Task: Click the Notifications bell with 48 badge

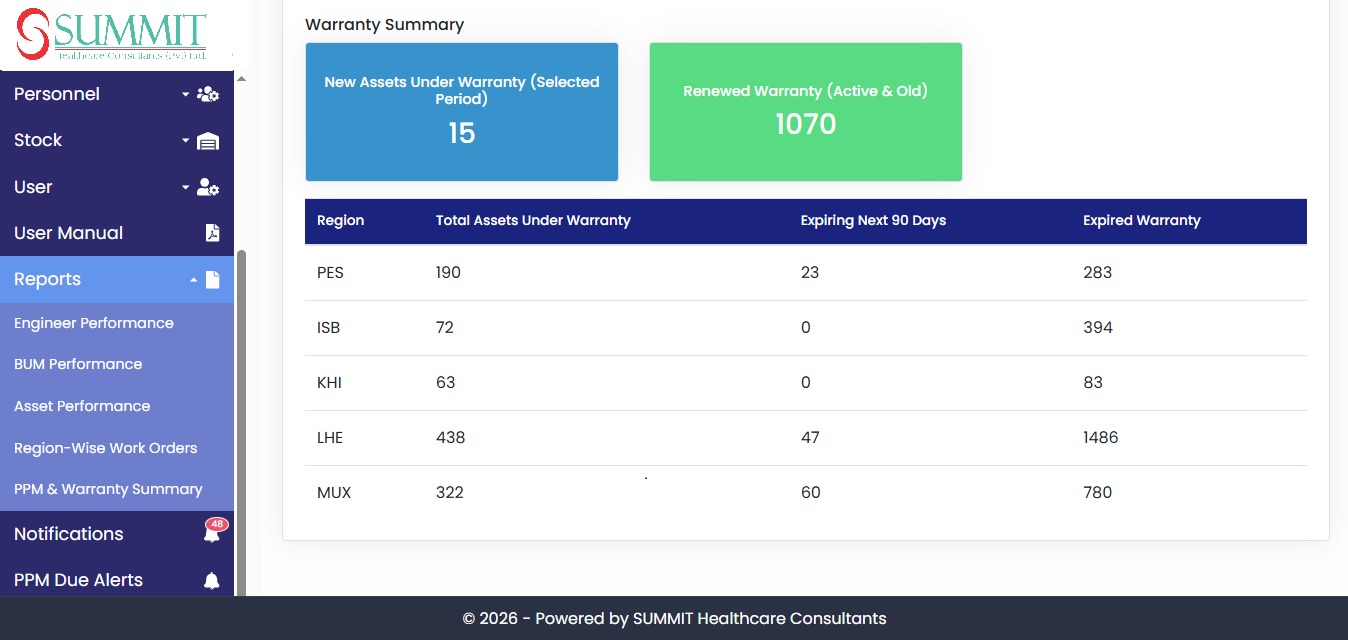Action: click(212, 532)
